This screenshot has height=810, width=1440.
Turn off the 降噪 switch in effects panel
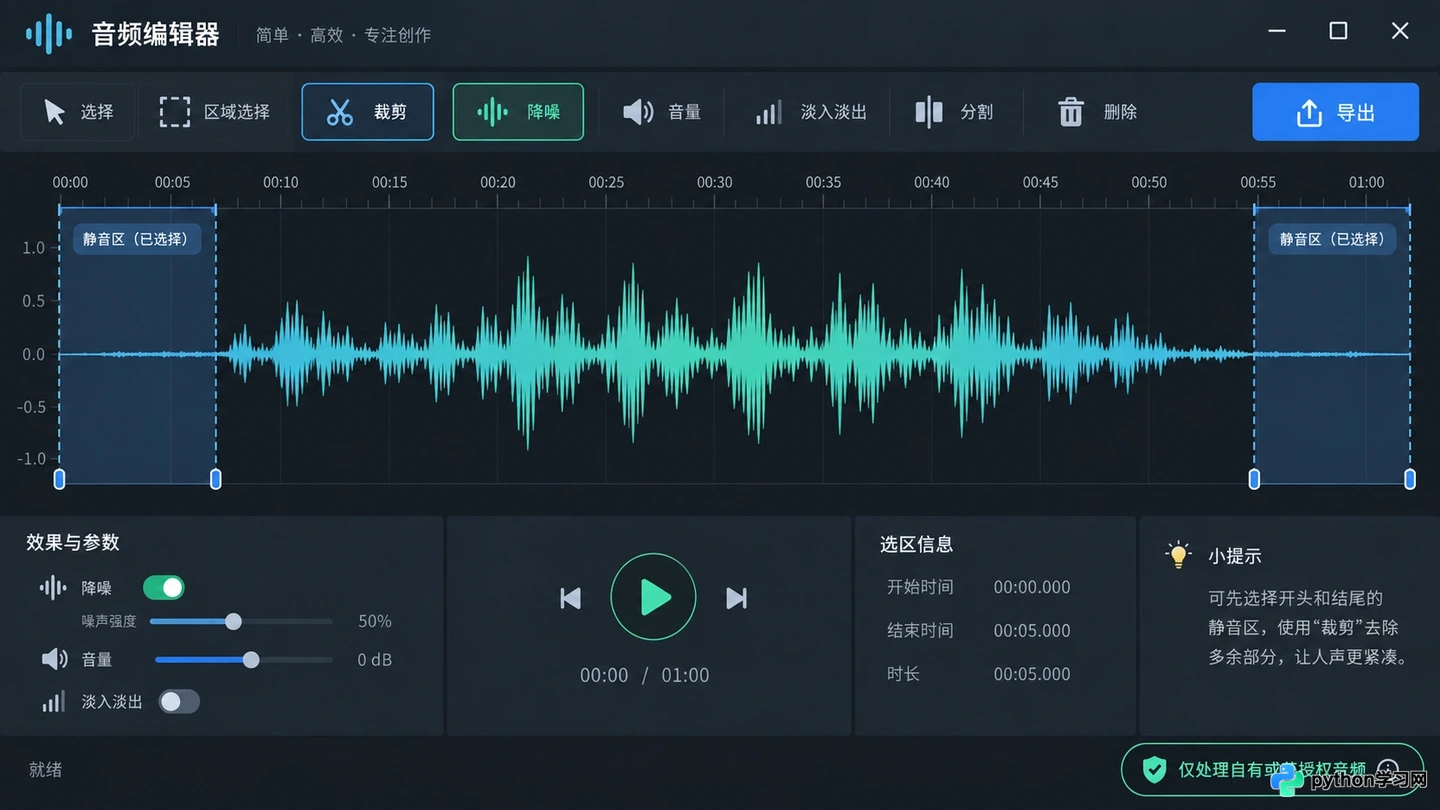click(x=164, y=587)
